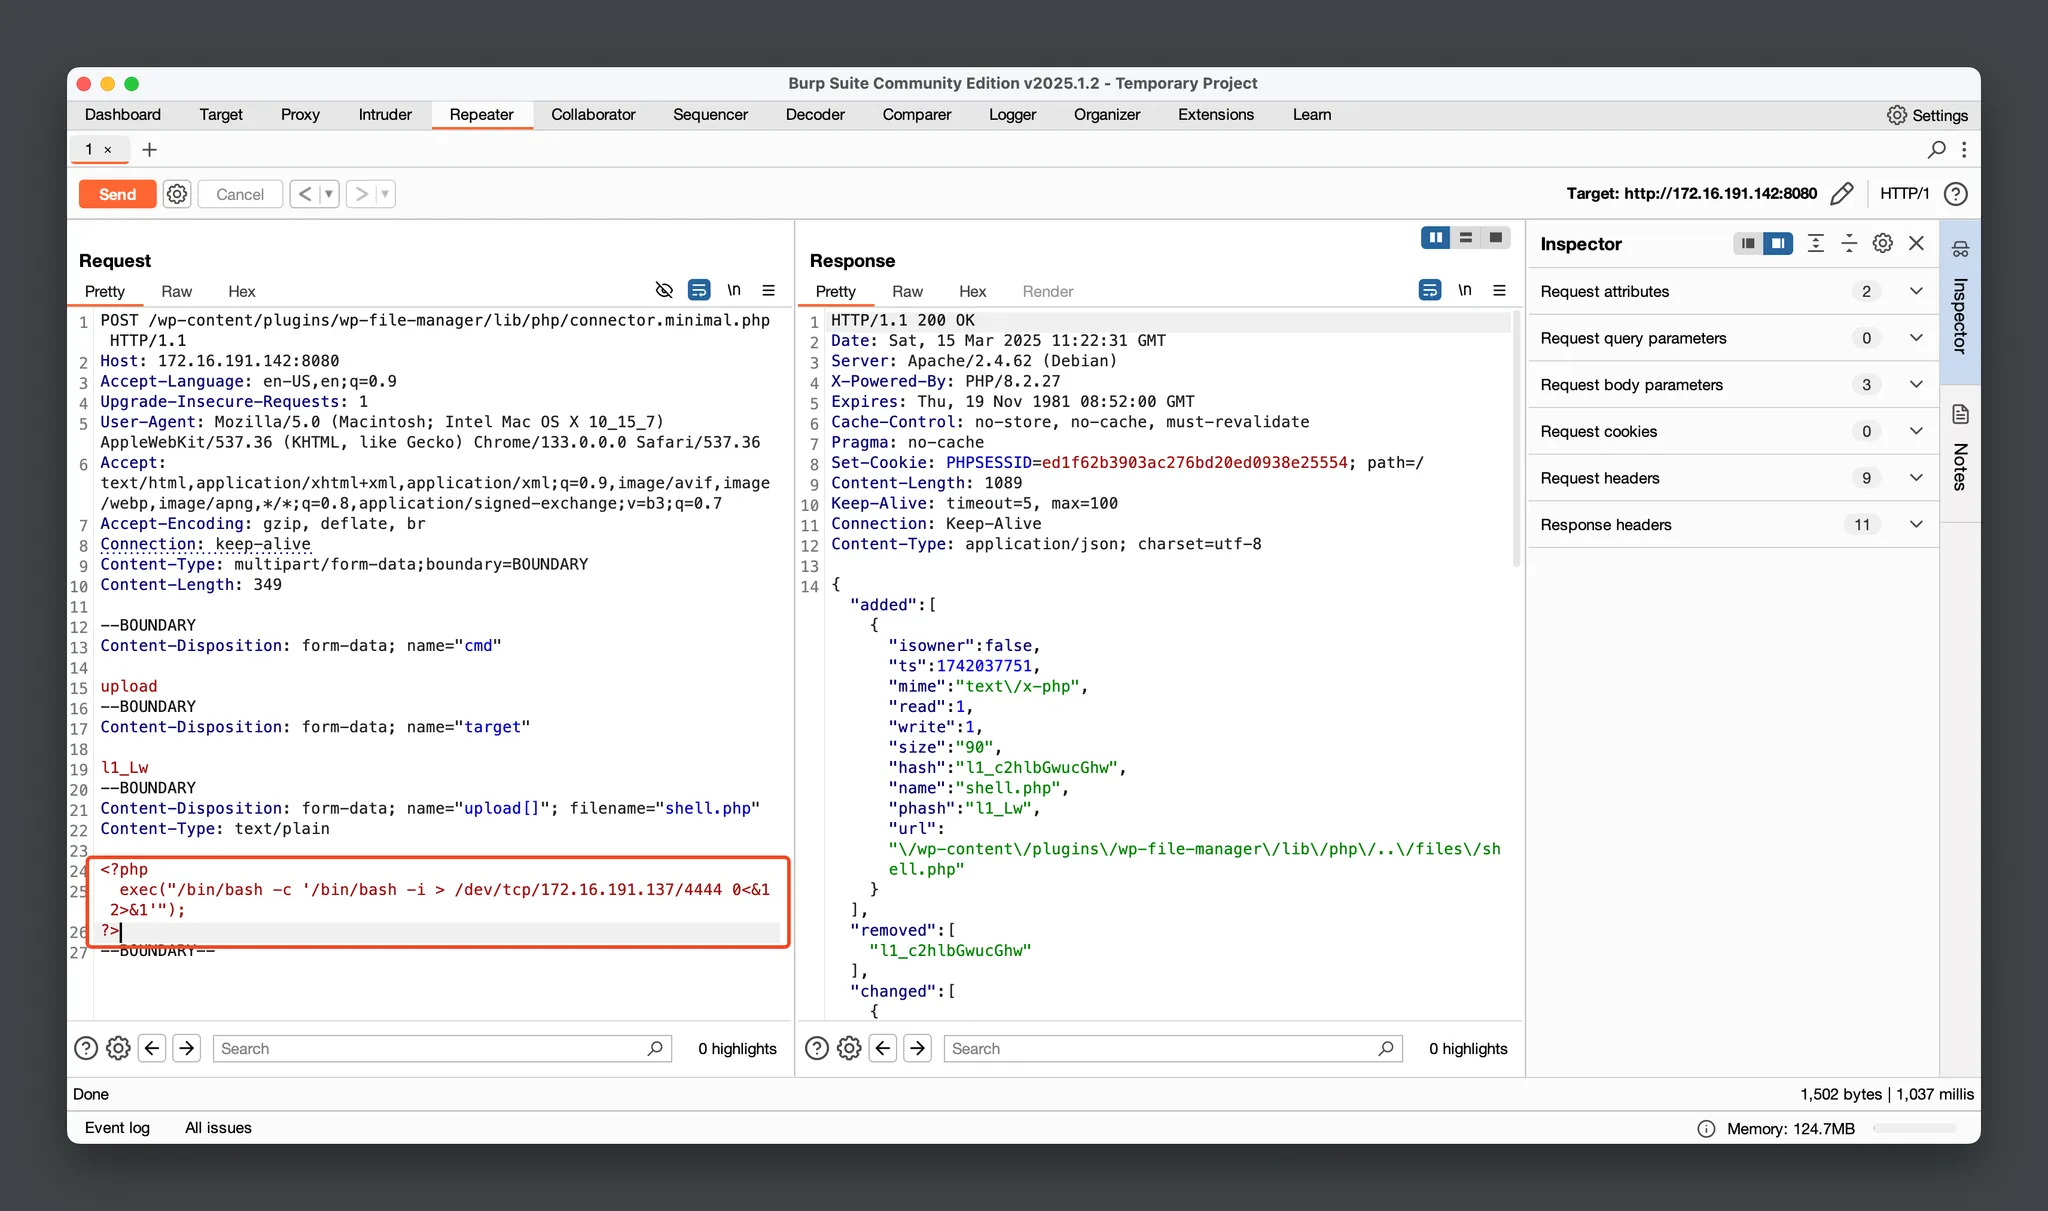This screenshot has width=2048, height=1211.
Task: Switch to the Intruder tab
Action: (x=385, y=115)
